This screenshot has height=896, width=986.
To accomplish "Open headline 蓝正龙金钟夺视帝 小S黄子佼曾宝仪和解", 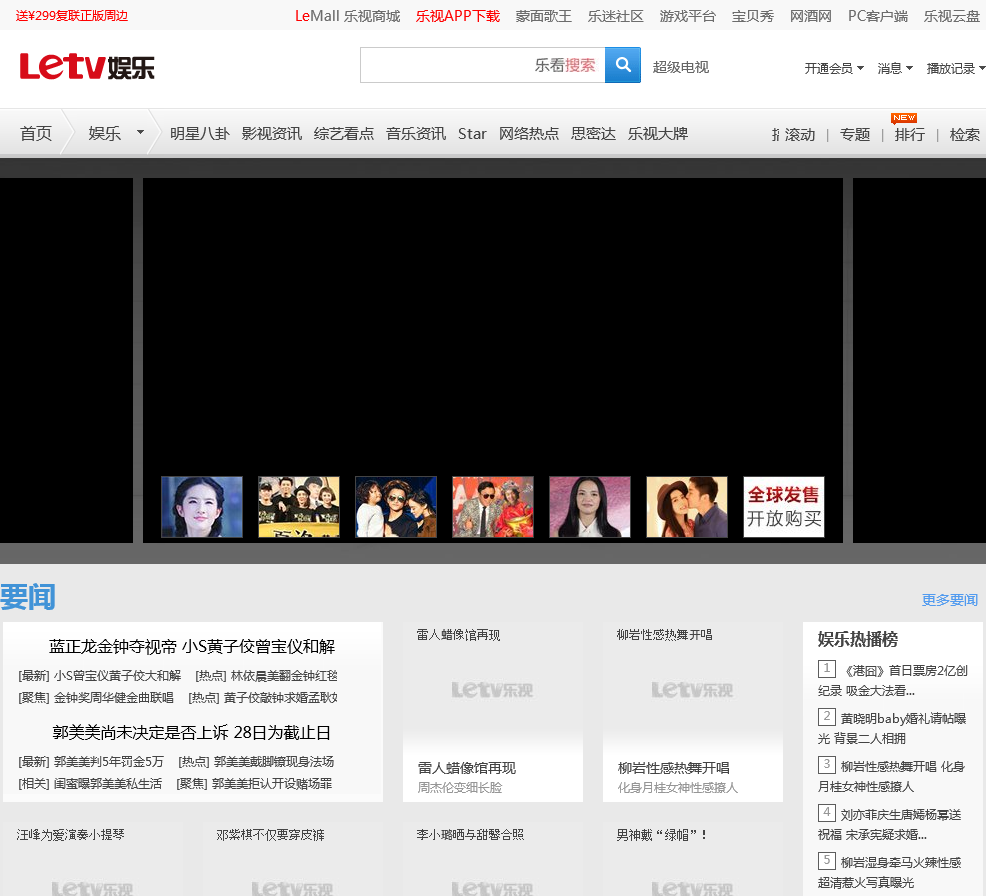I will click(192, 646).
